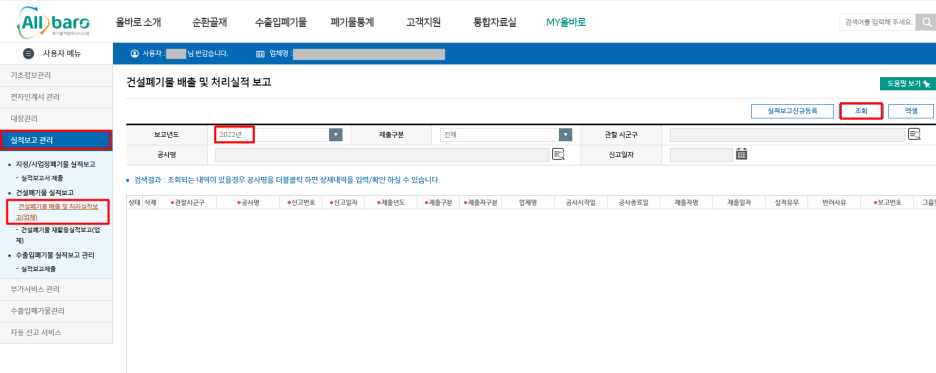This screenshot has height=373, width=936.
Task: Click the 삭제 column header
Action: click(x=150, y=203)
